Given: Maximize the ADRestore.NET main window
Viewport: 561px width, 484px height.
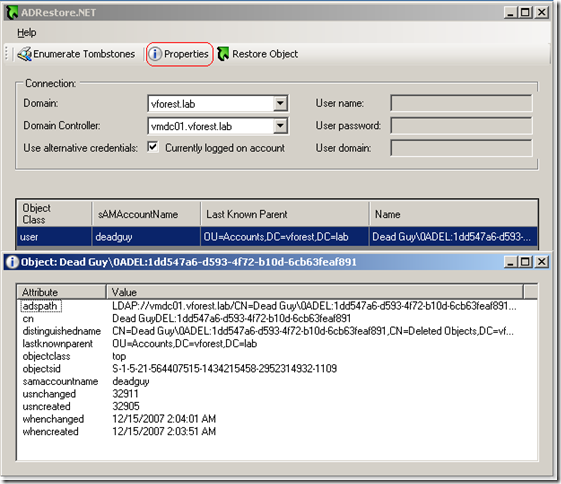Looking at the screenshot, I should [x=525, y=13].
